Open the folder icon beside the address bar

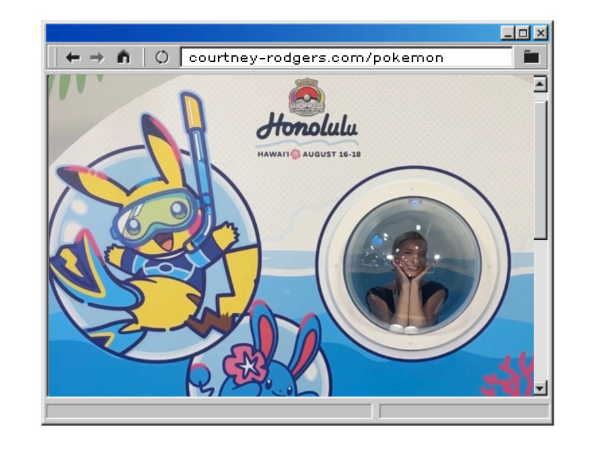pos(531,57)
